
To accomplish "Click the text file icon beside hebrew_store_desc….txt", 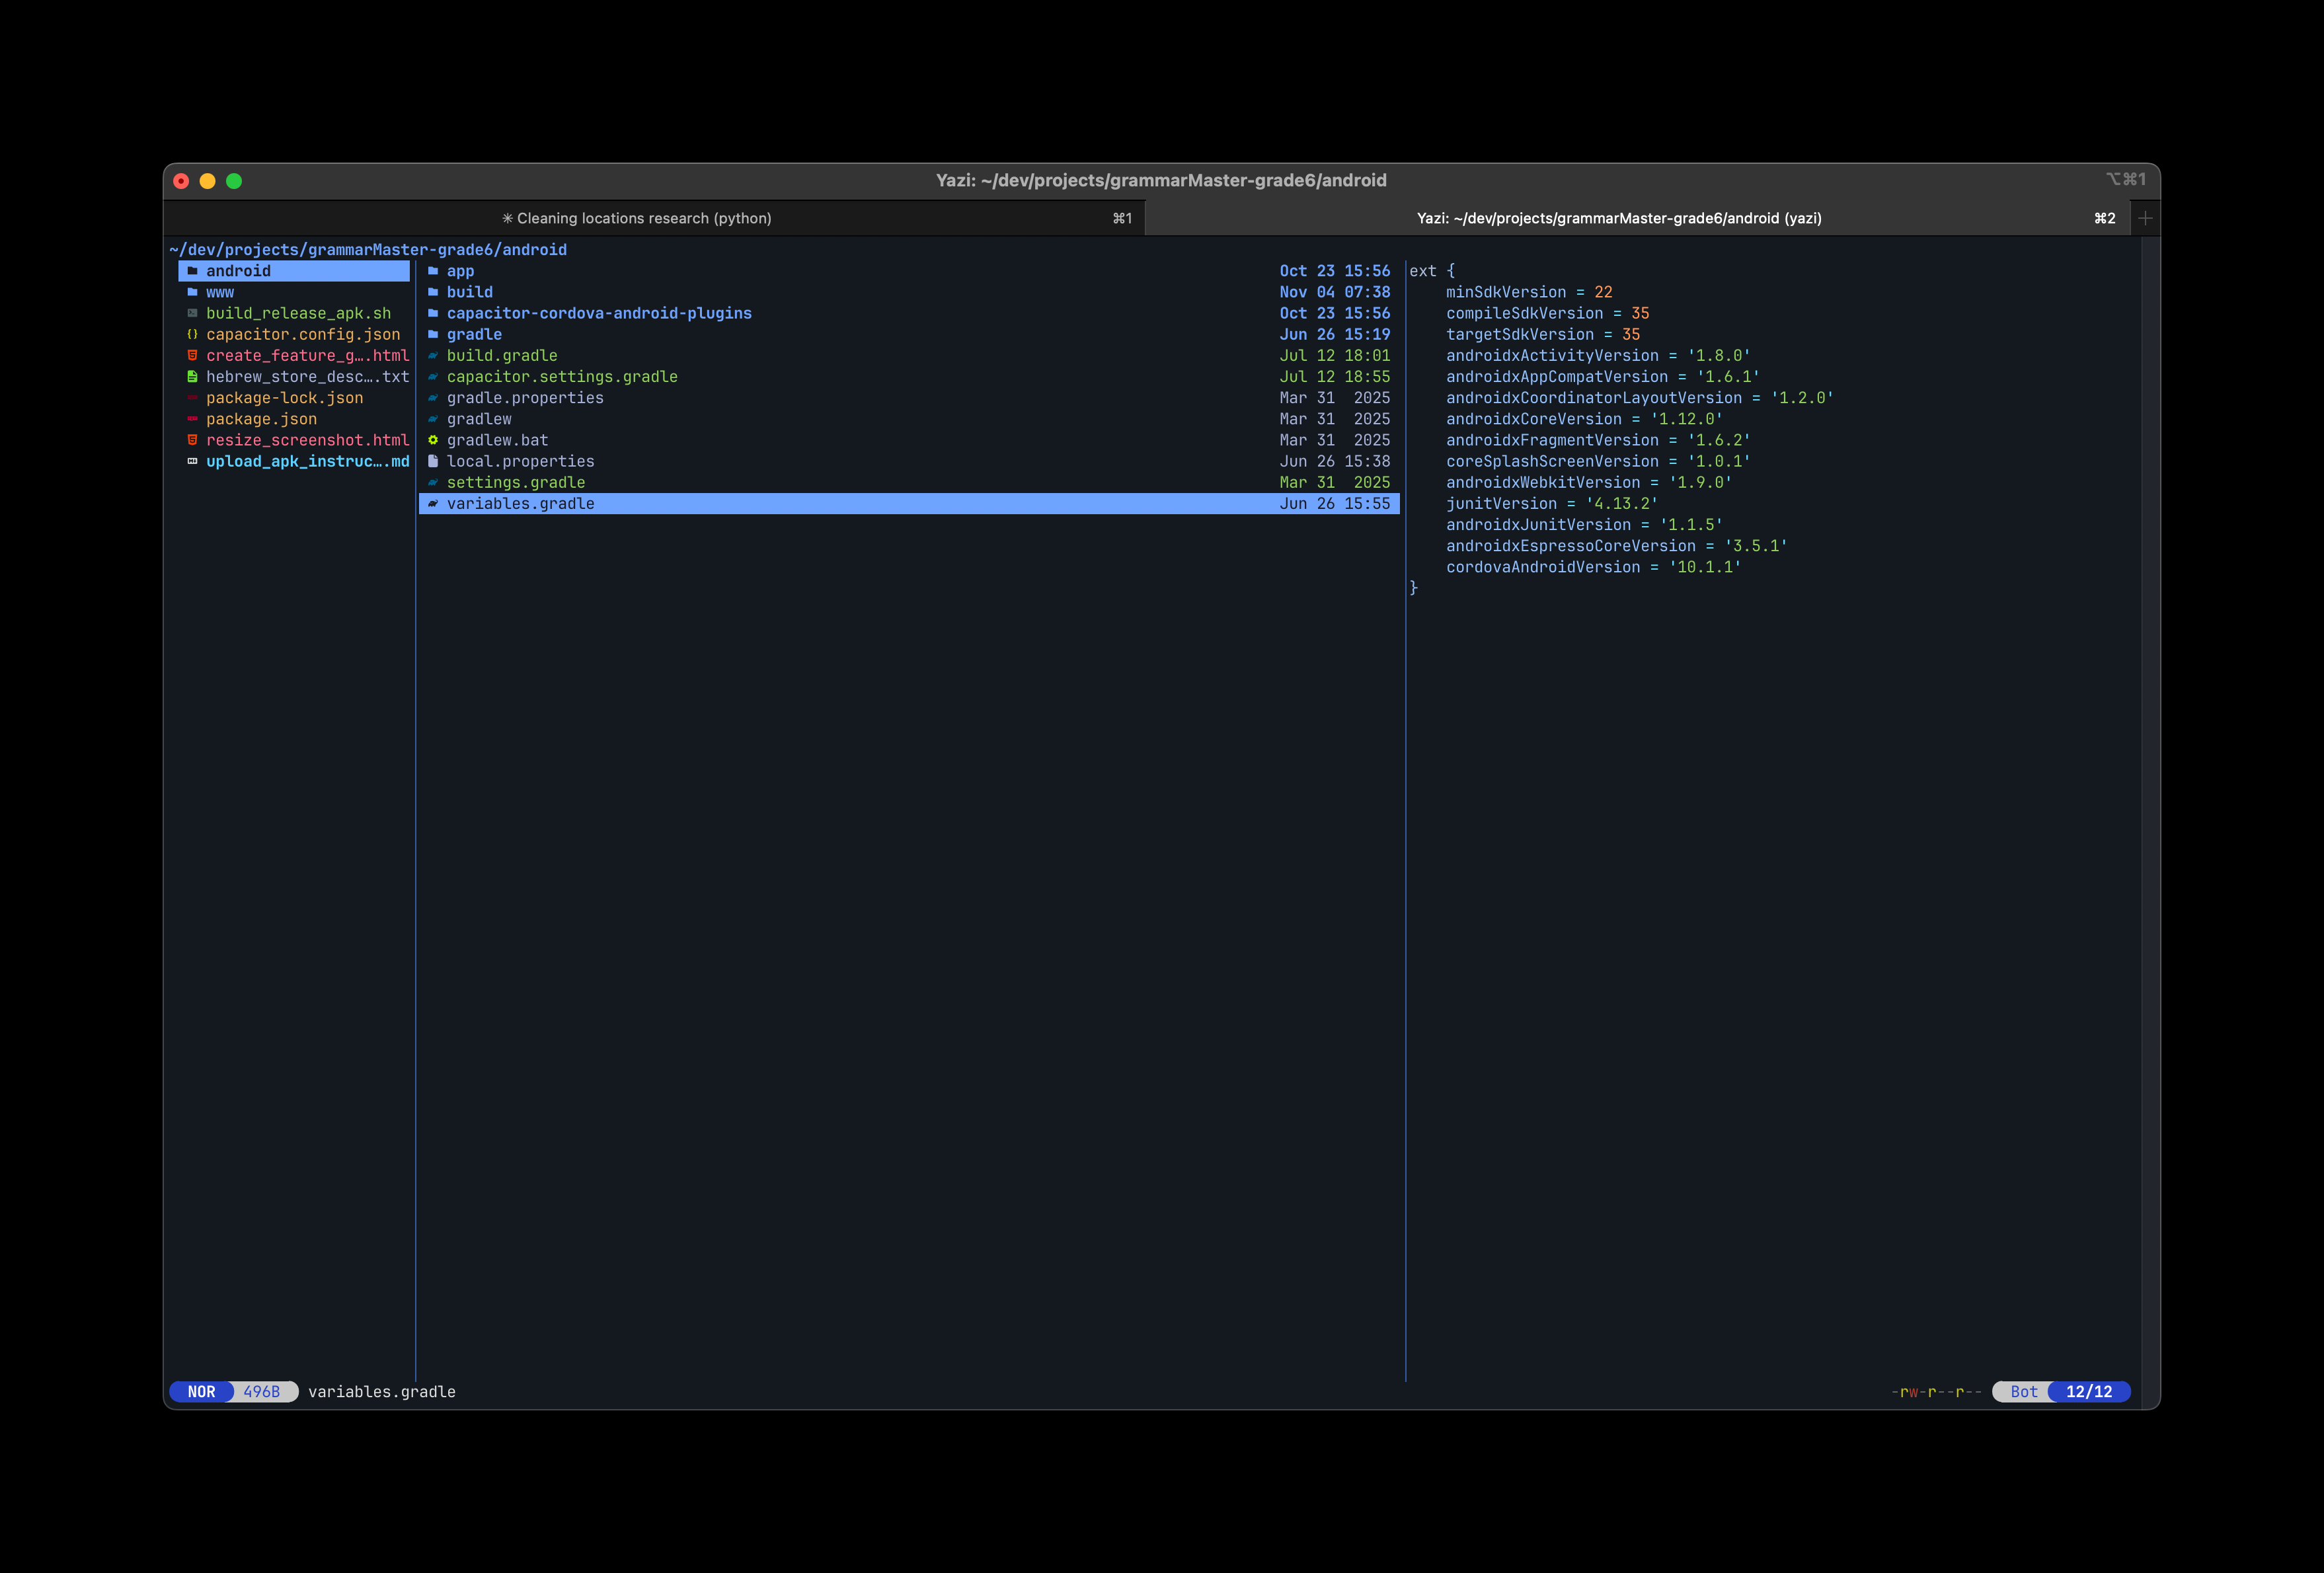I will click(x=192, y=377).
